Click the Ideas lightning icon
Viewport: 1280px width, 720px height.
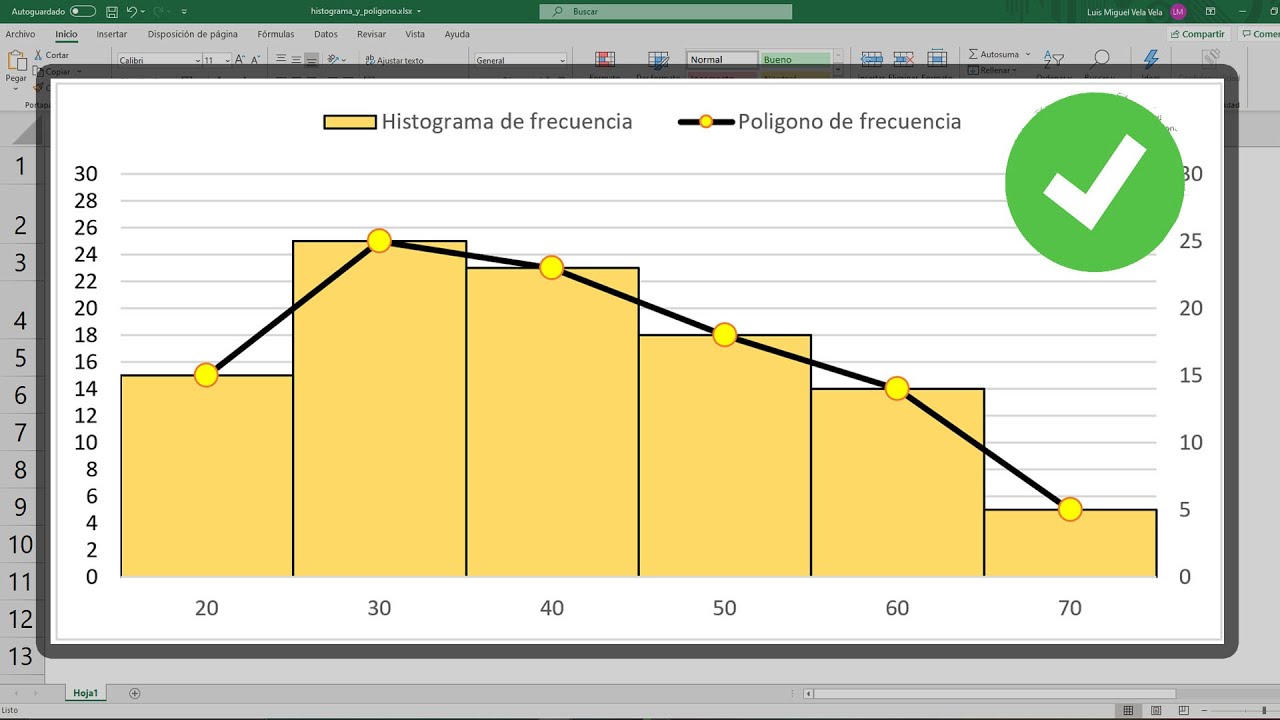(1151, 59)
